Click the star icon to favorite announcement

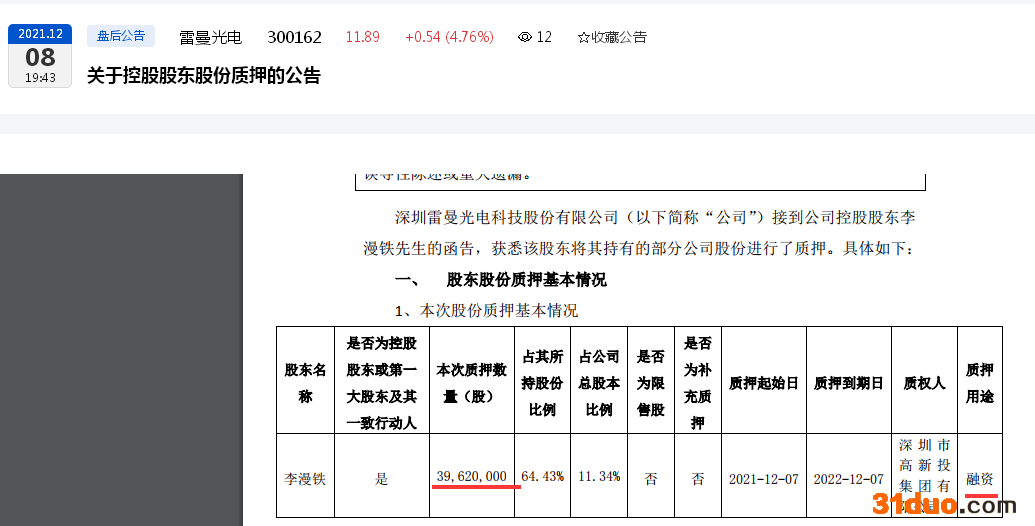pyautogui.click(x=584, y=37)
